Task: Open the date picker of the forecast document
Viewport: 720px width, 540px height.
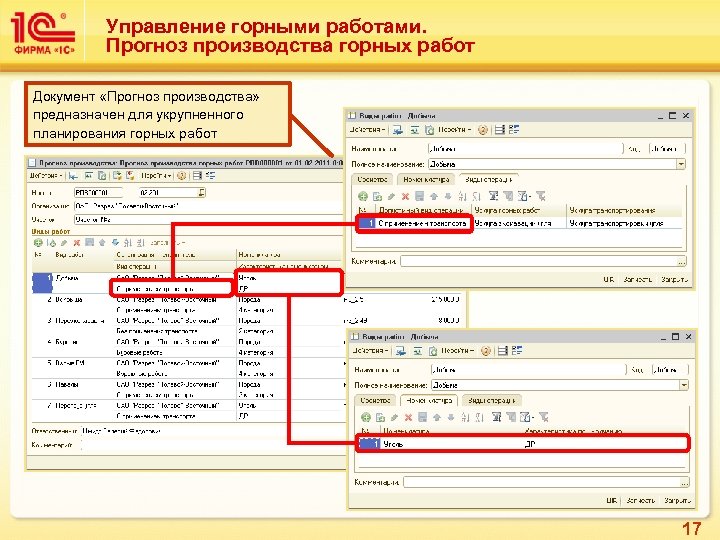Action: pyautogui.click(x=202, y=192)
